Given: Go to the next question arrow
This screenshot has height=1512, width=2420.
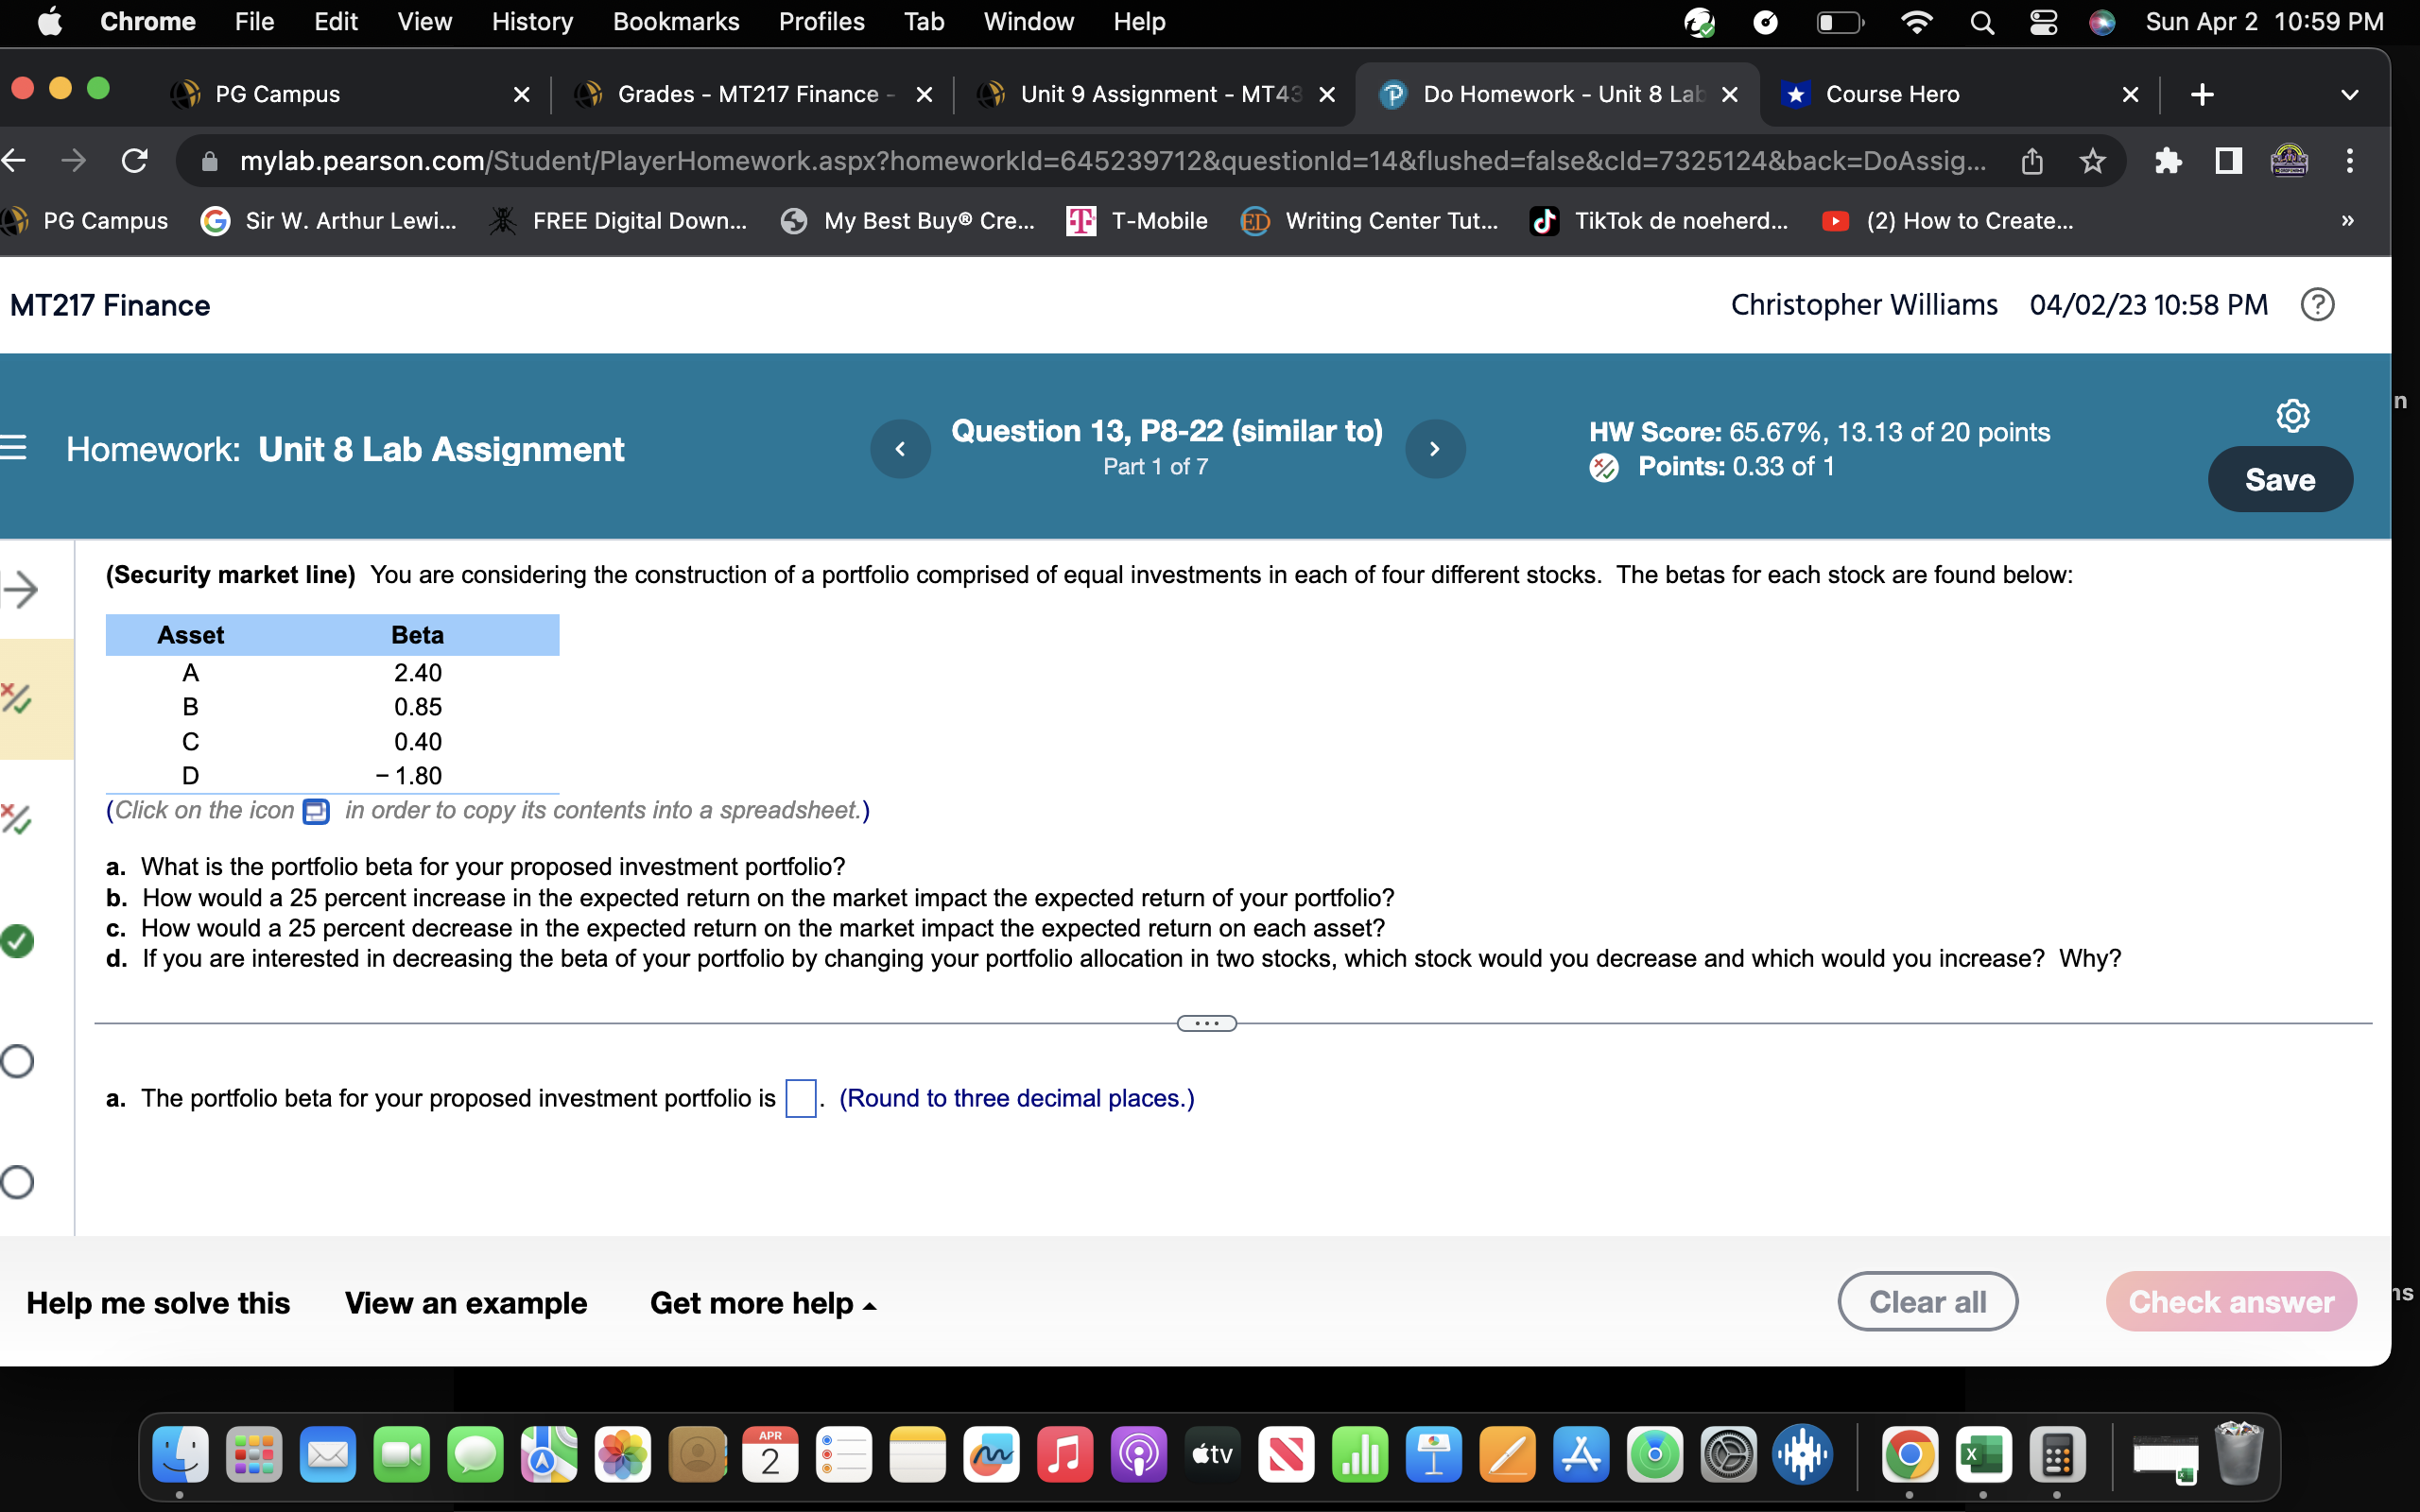Looking at the screenshot, I should (1435, 449).
